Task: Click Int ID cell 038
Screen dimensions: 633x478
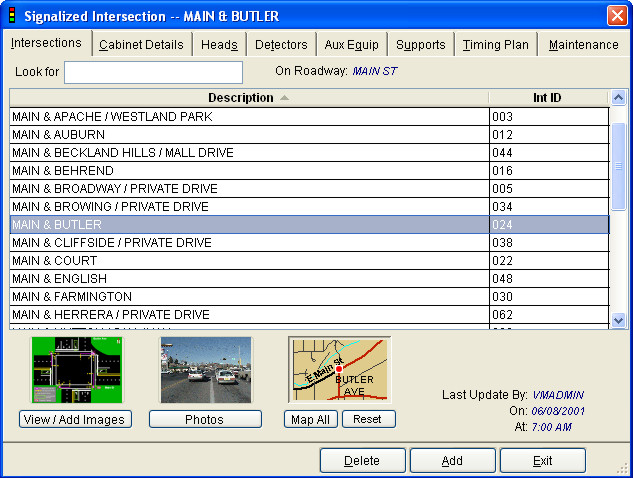Action: pyautogui.click(x=549, y=242)
